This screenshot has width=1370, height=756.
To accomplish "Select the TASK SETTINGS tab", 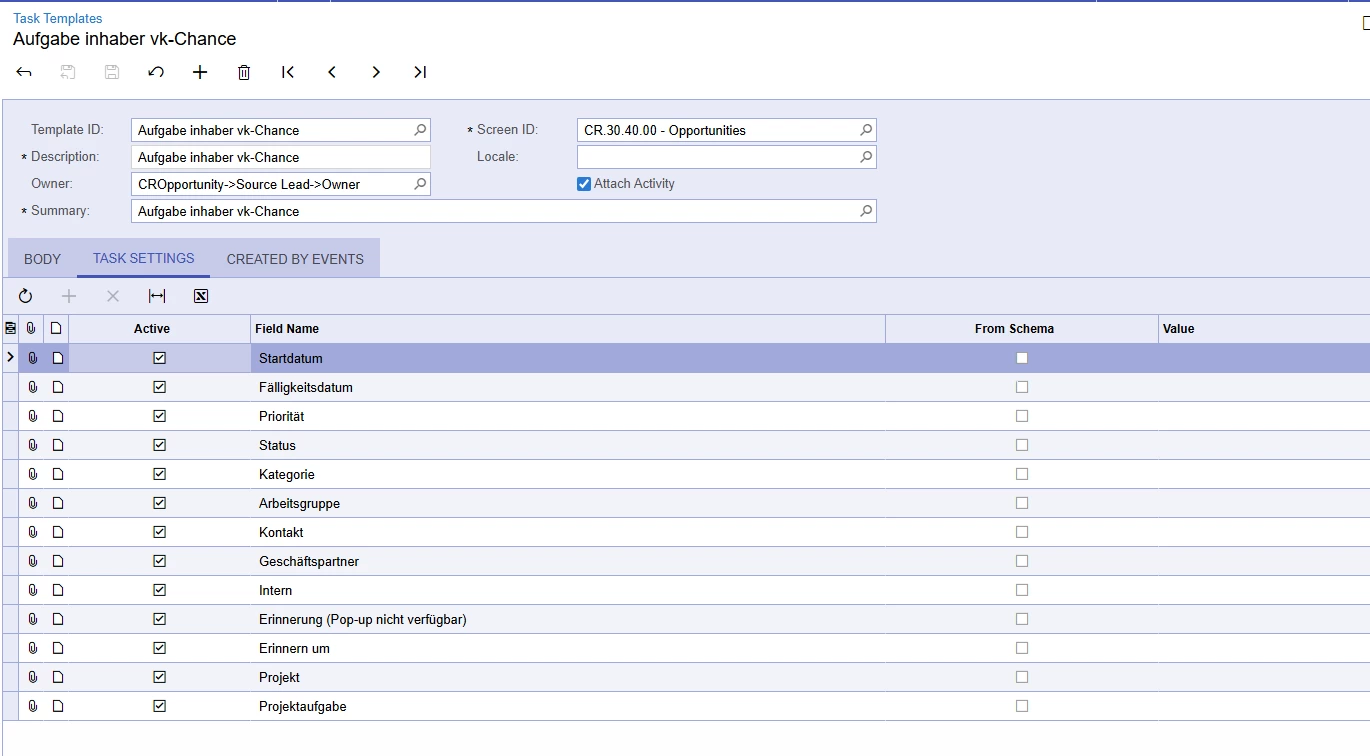I will coord(144,258).
